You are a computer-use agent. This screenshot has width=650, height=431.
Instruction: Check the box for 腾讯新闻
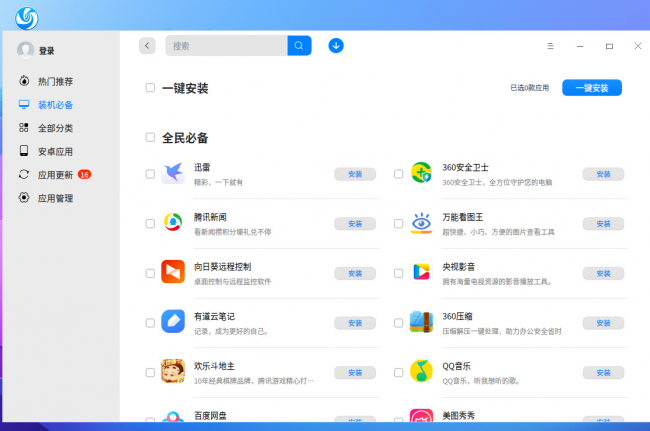[150, 224]
